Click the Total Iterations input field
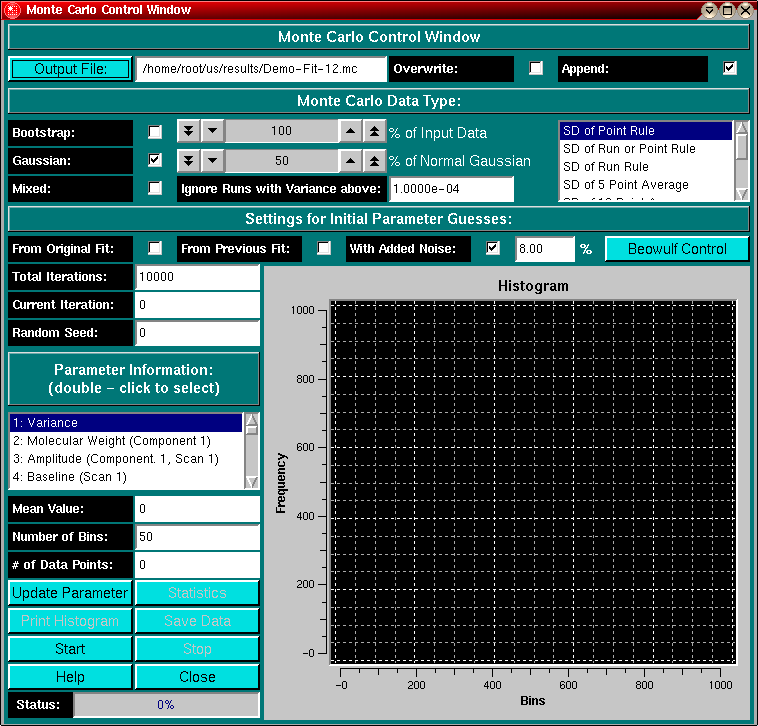 pos(196,277)
